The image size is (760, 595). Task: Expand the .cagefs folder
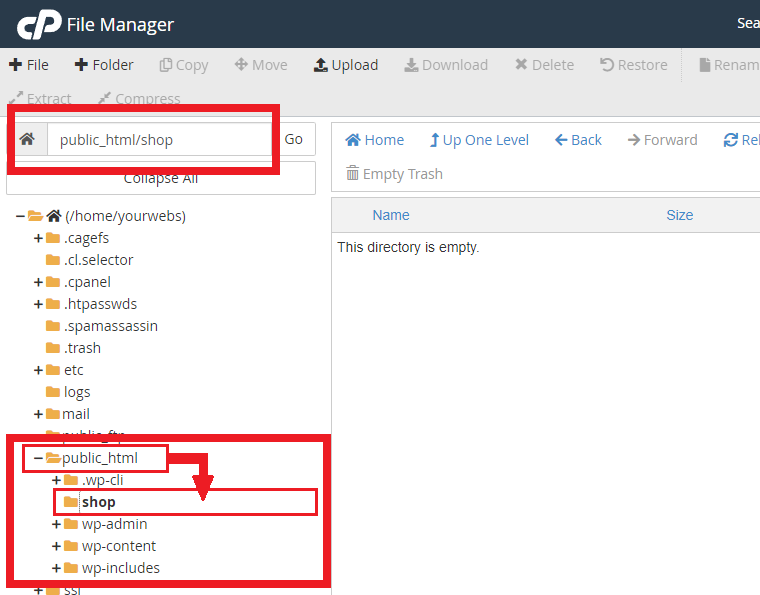pyautogui.click(x=38, y=238)
